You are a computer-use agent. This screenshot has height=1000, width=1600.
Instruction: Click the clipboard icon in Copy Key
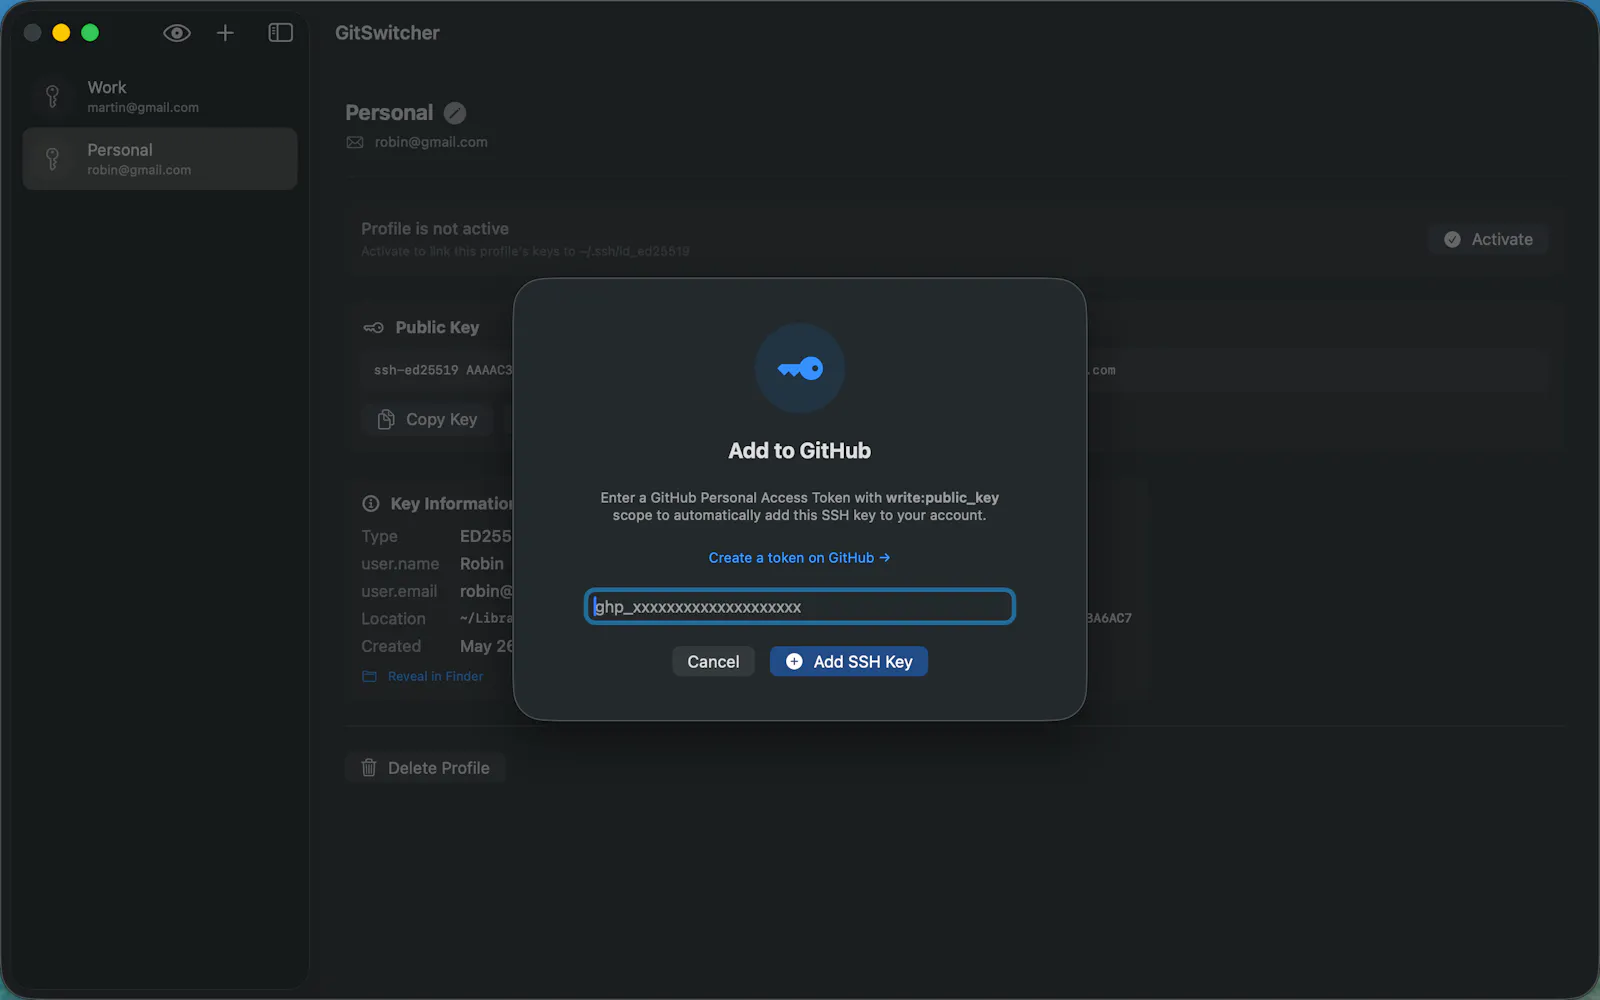(x=386, y=420)
